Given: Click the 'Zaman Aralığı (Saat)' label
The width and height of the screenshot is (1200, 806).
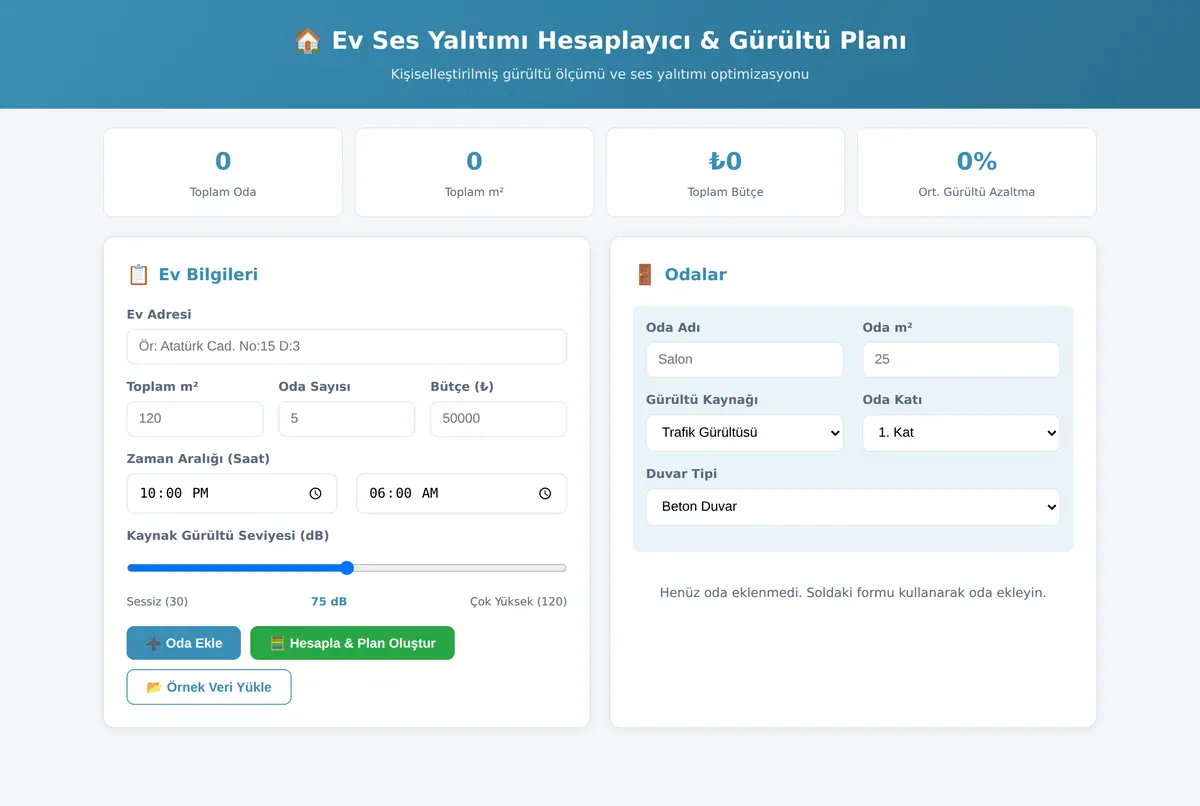Looking at the screenshot, I should [x=198, y=459].
